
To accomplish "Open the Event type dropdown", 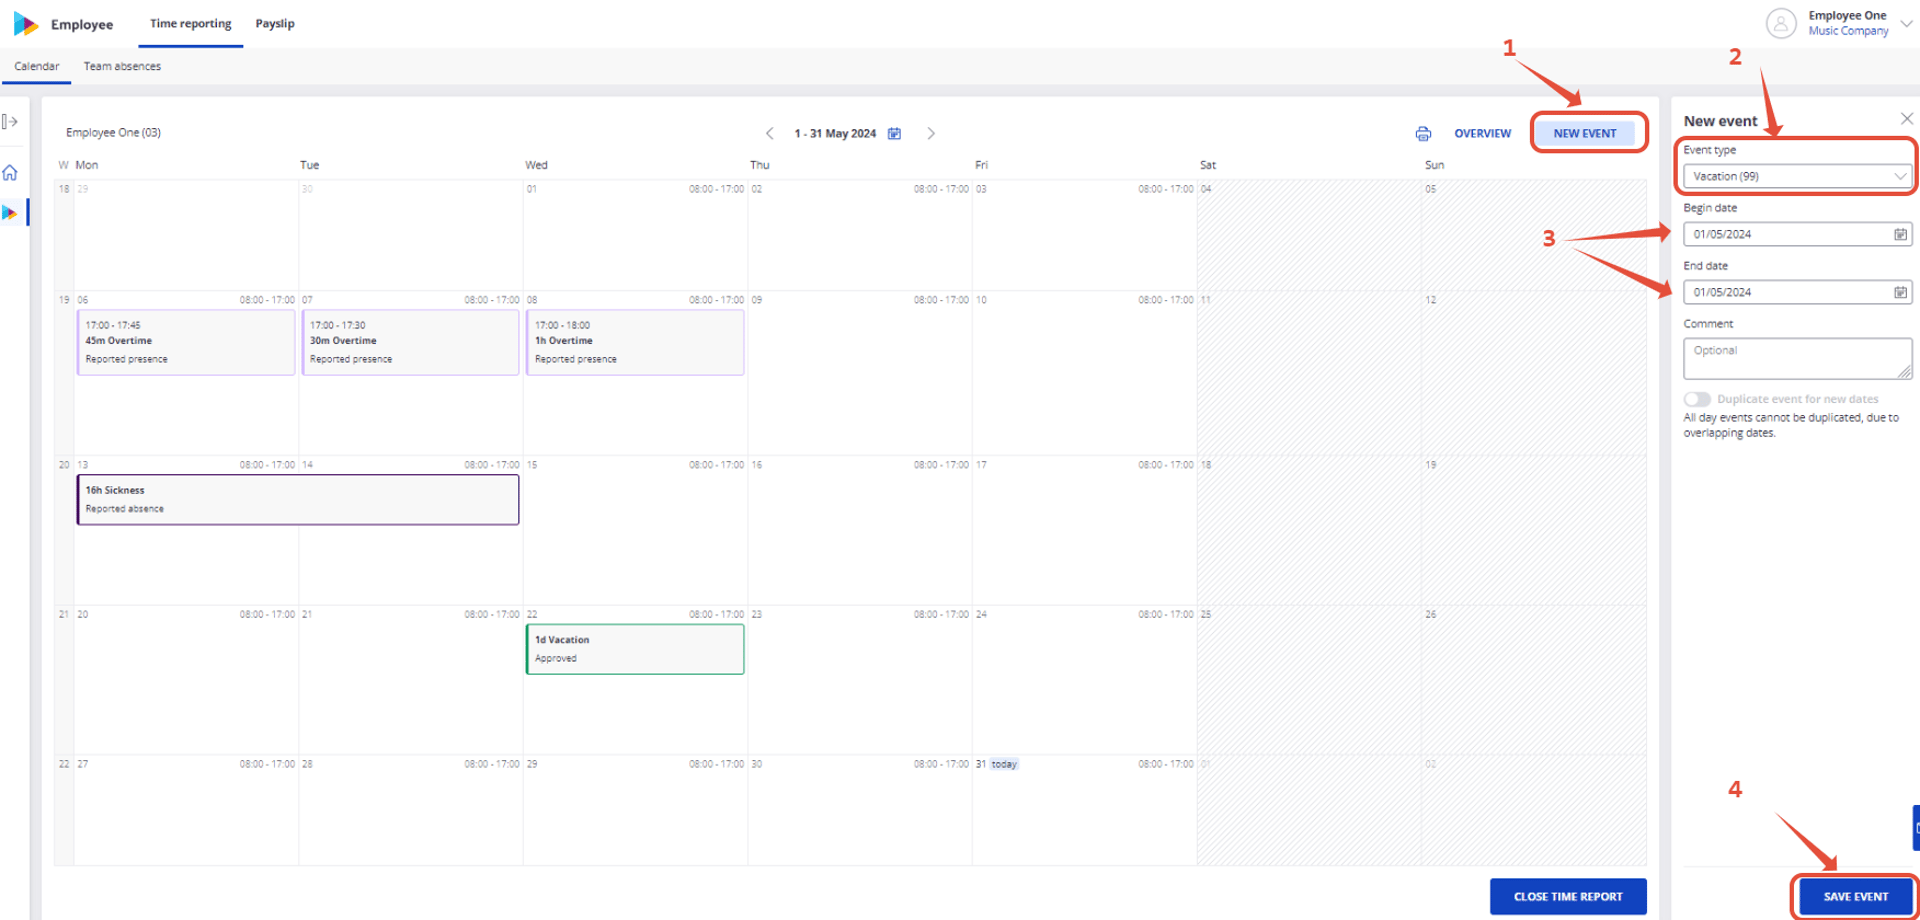I will click(x=1797, y=176).
